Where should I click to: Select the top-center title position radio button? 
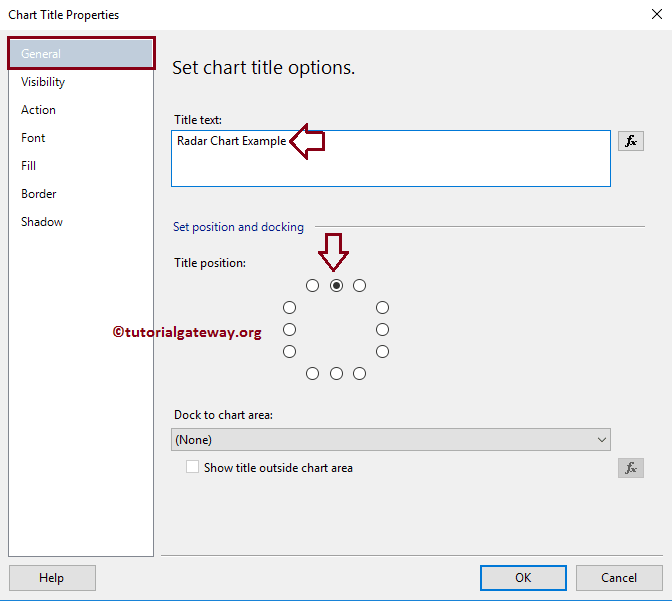336,286
